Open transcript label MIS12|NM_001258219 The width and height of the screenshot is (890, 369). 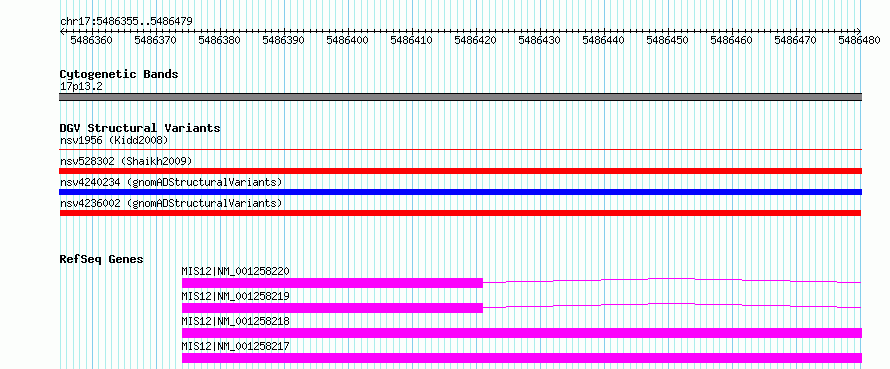point(236,296)
